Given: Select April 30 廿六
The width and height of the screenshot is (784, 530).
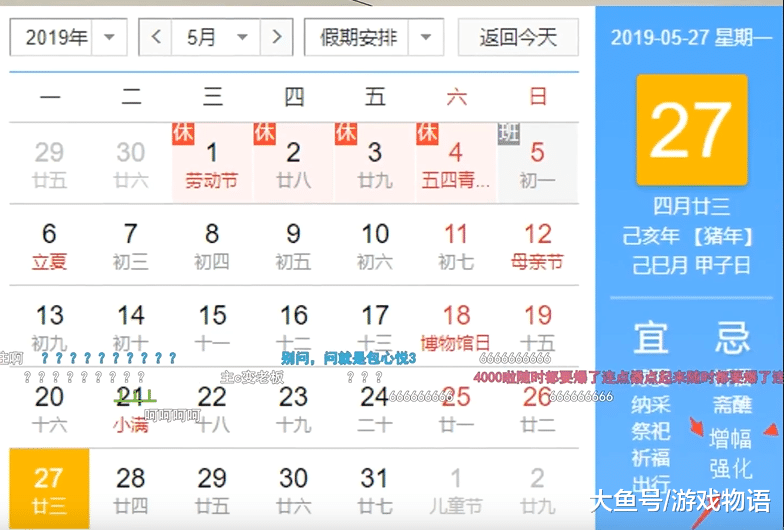Looking at the screenshot, I should 131,163.
